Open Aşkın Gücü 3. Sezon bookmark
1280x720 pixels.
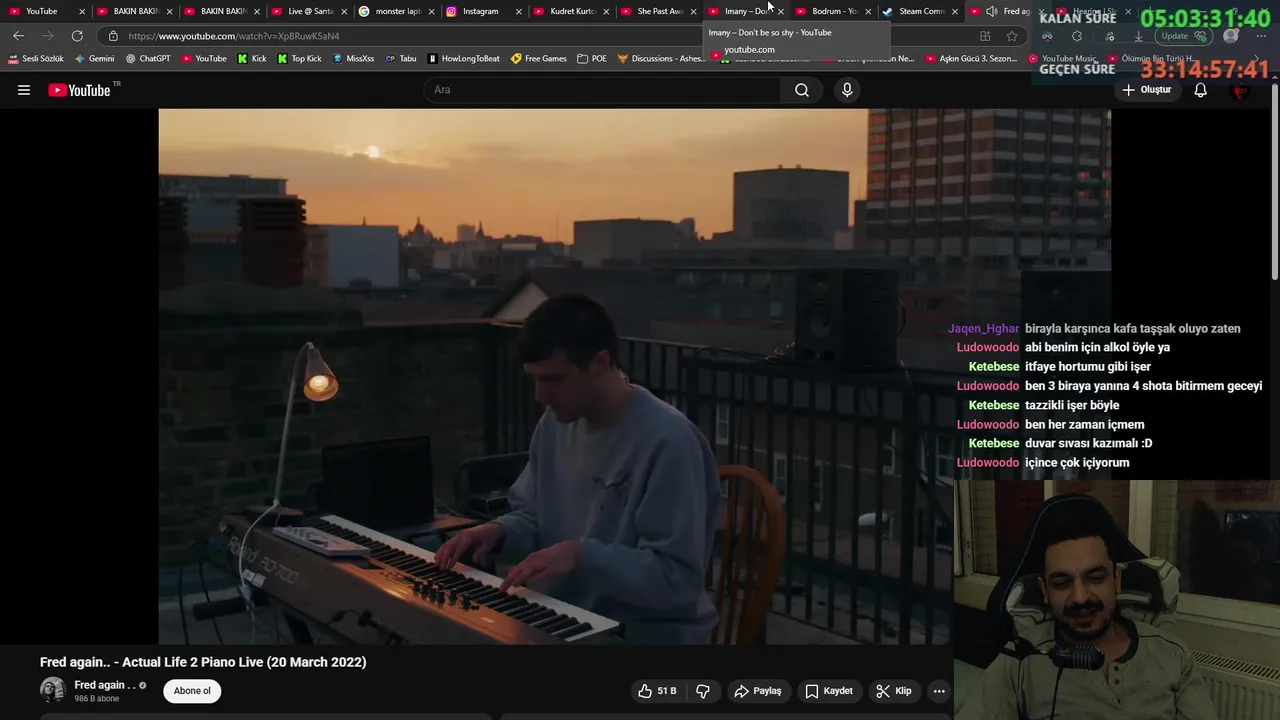tap(972, 58)
